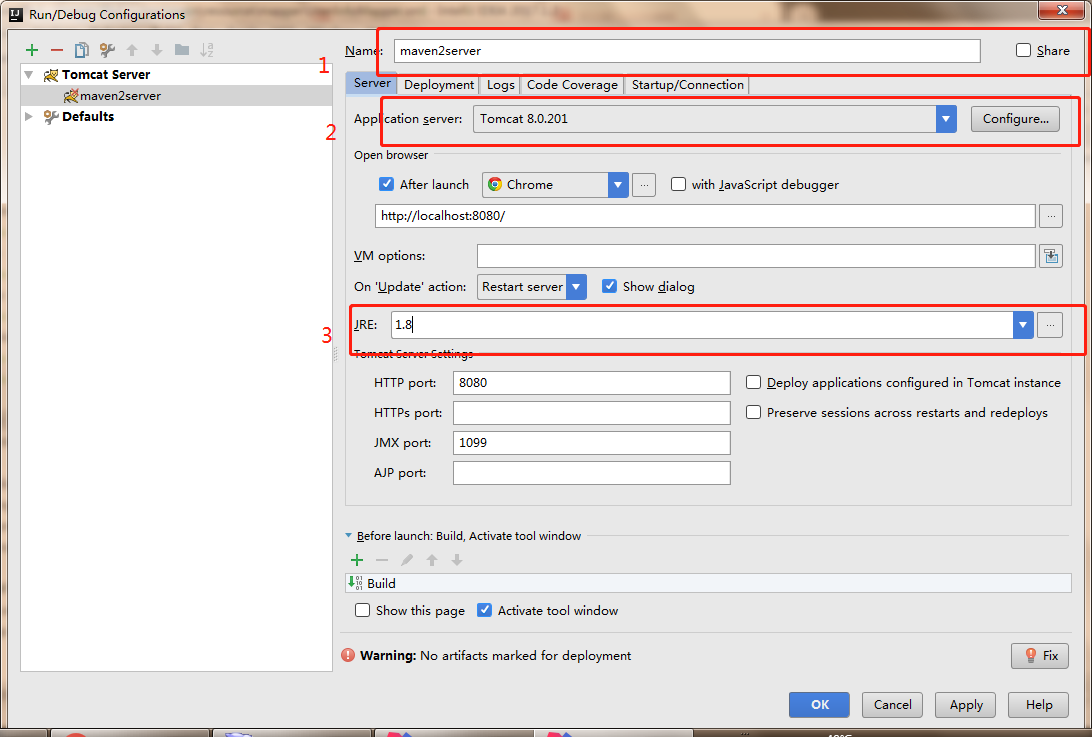Click the Configure... button
This screenshot has height=737, width=1092.
[x=1015, y=119]
